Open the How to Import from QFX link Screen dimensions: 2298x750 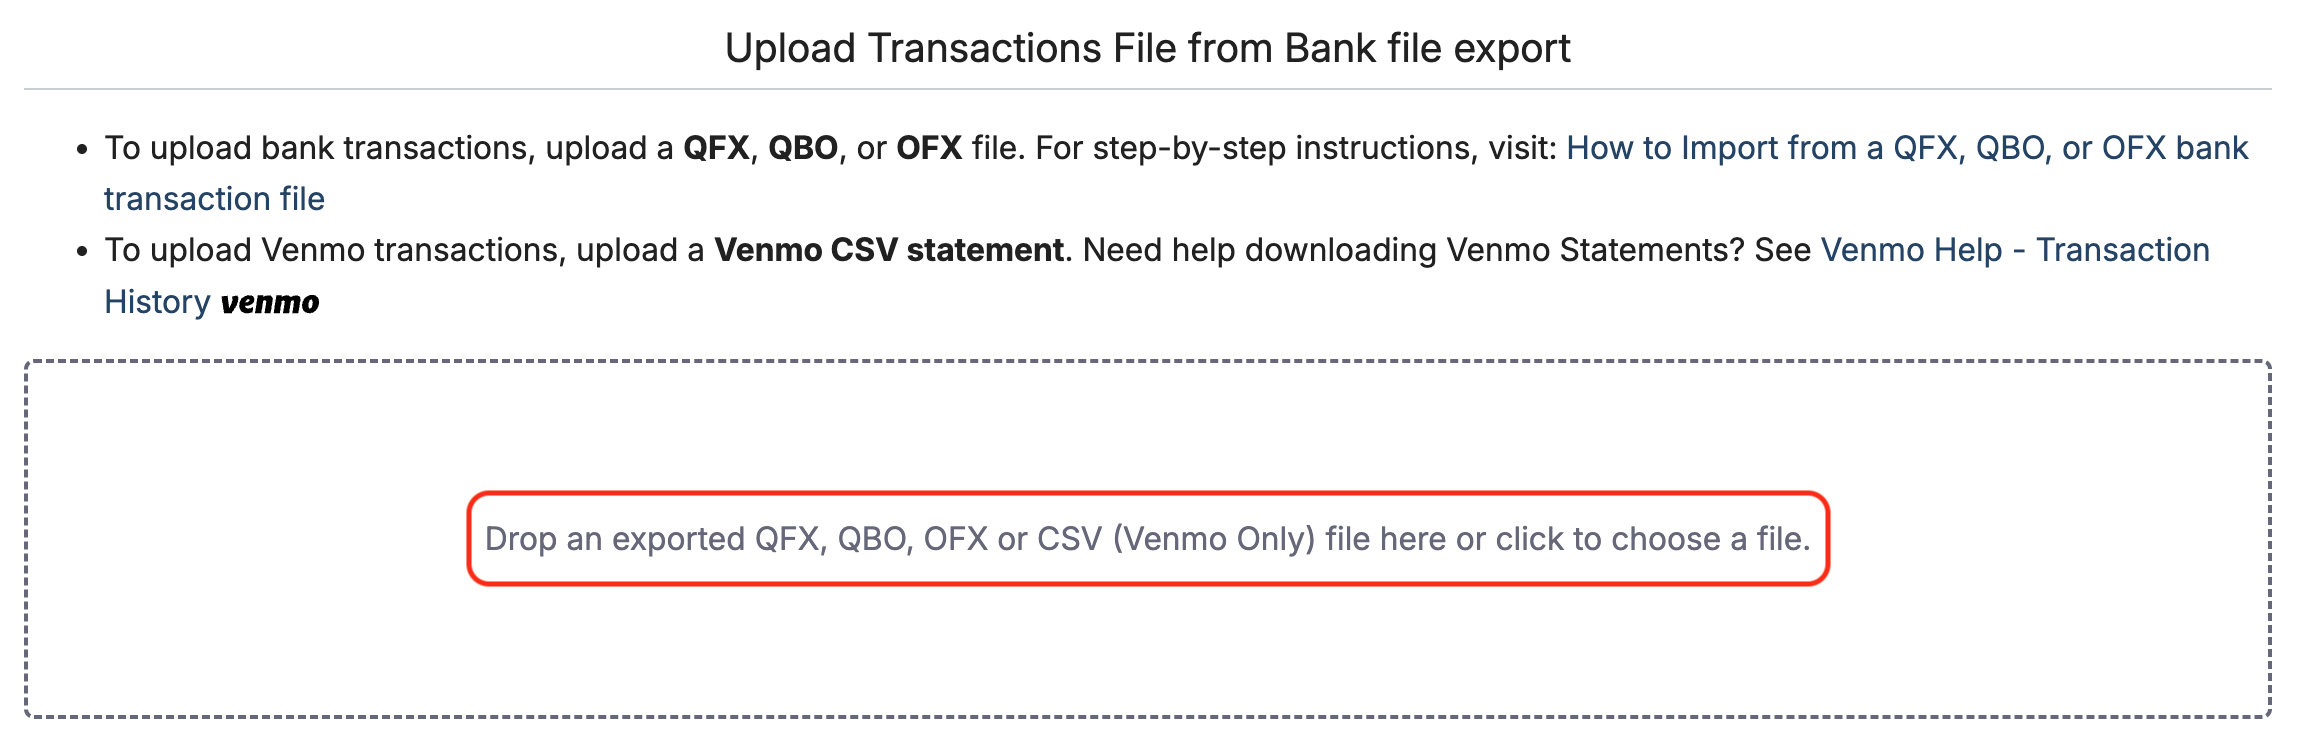pos(1906,148)
